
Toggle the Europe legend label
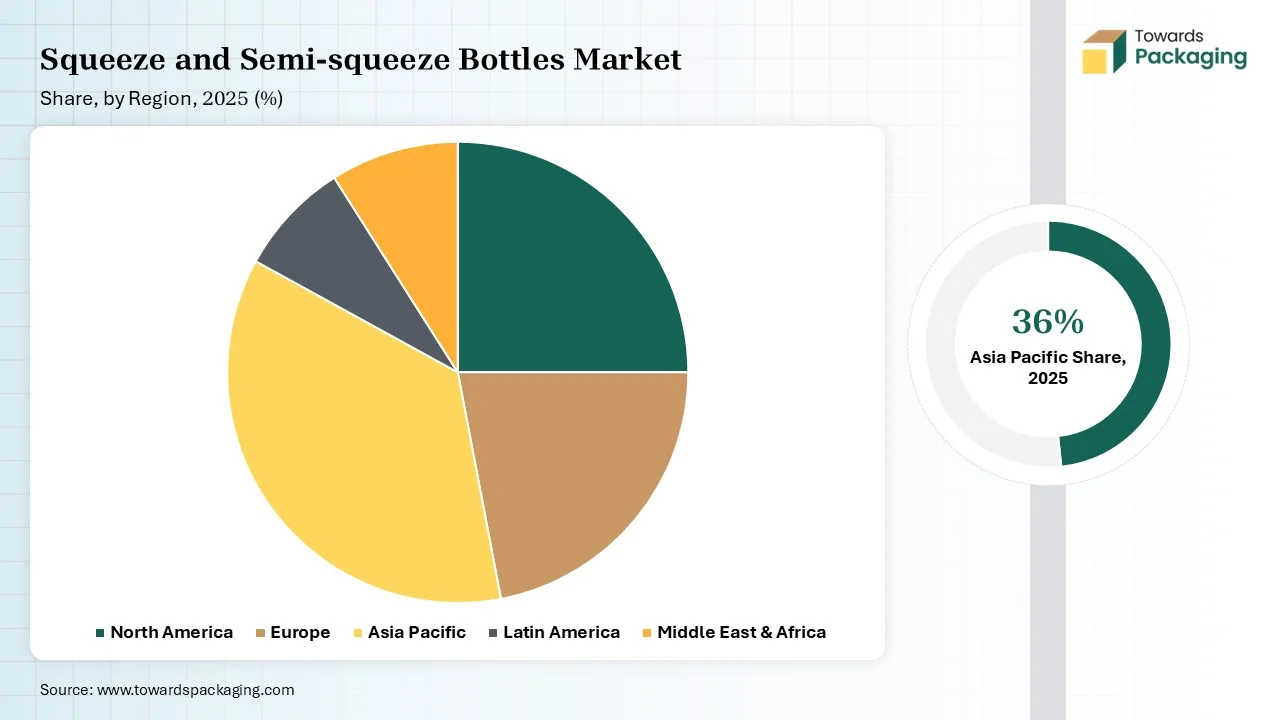coord(300,633)
